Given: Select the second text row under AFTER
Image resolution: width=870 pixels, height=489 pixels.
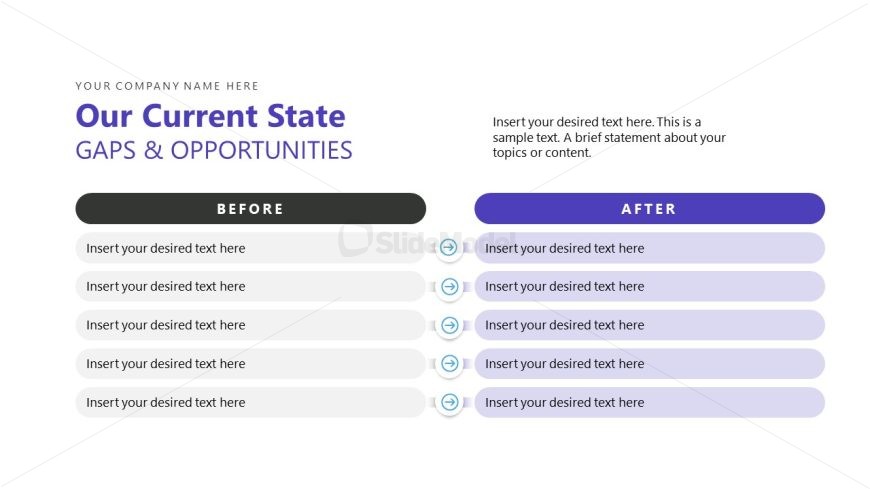Looking at the screenshot, I should pos(649,287).
